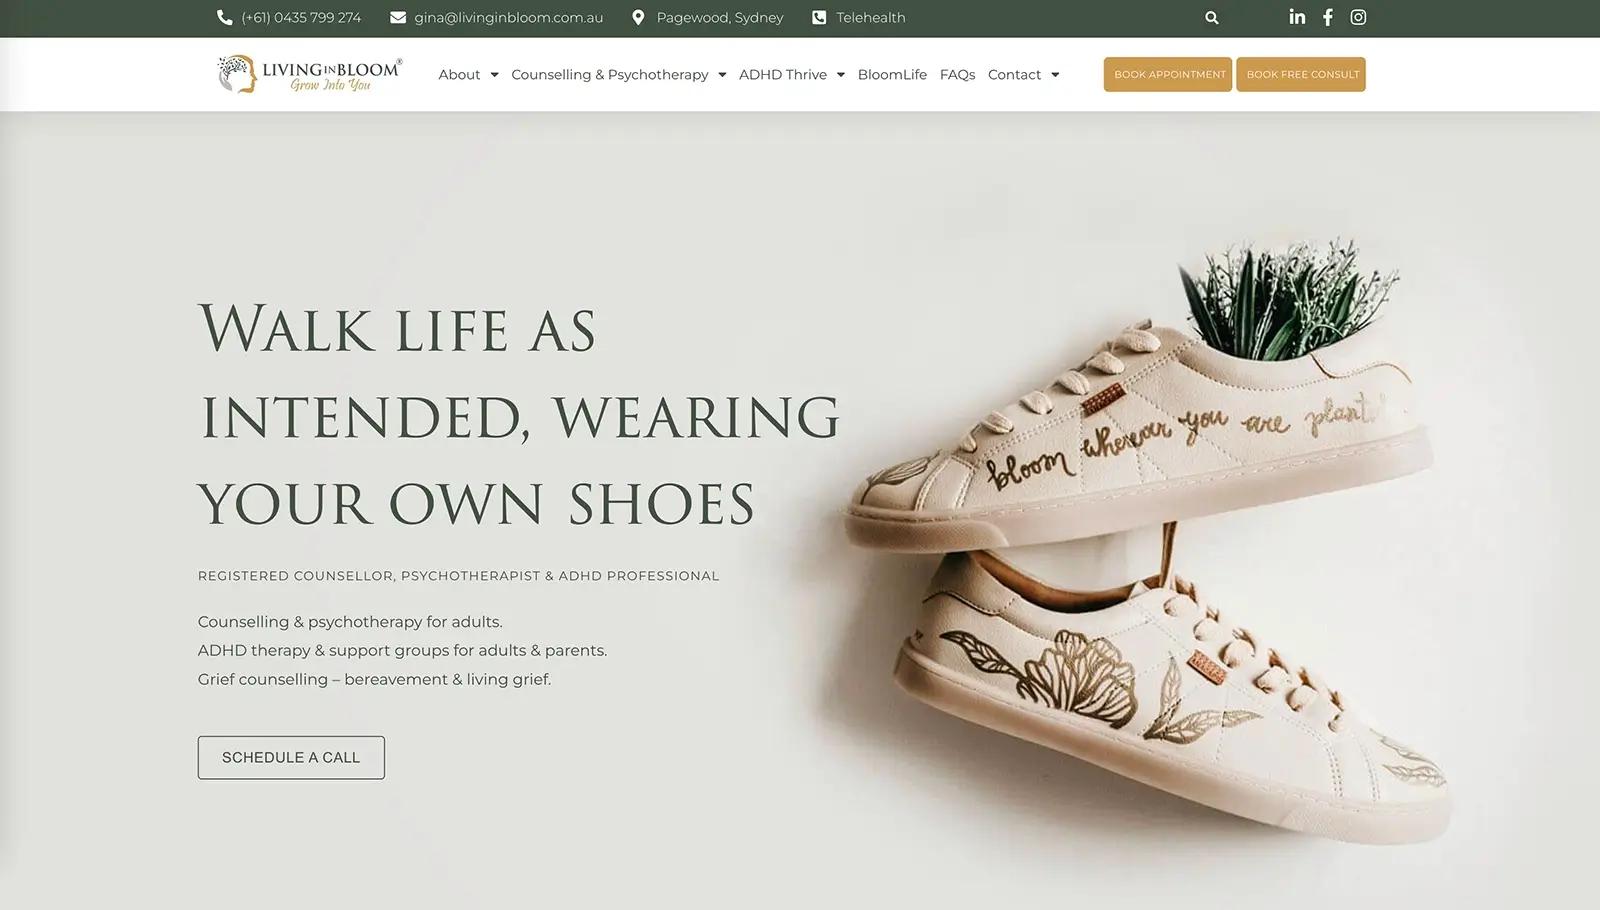Click the gina@livinginbloom.com.au email link
This screenshot has height=910, width=1600.
[508, 17]
